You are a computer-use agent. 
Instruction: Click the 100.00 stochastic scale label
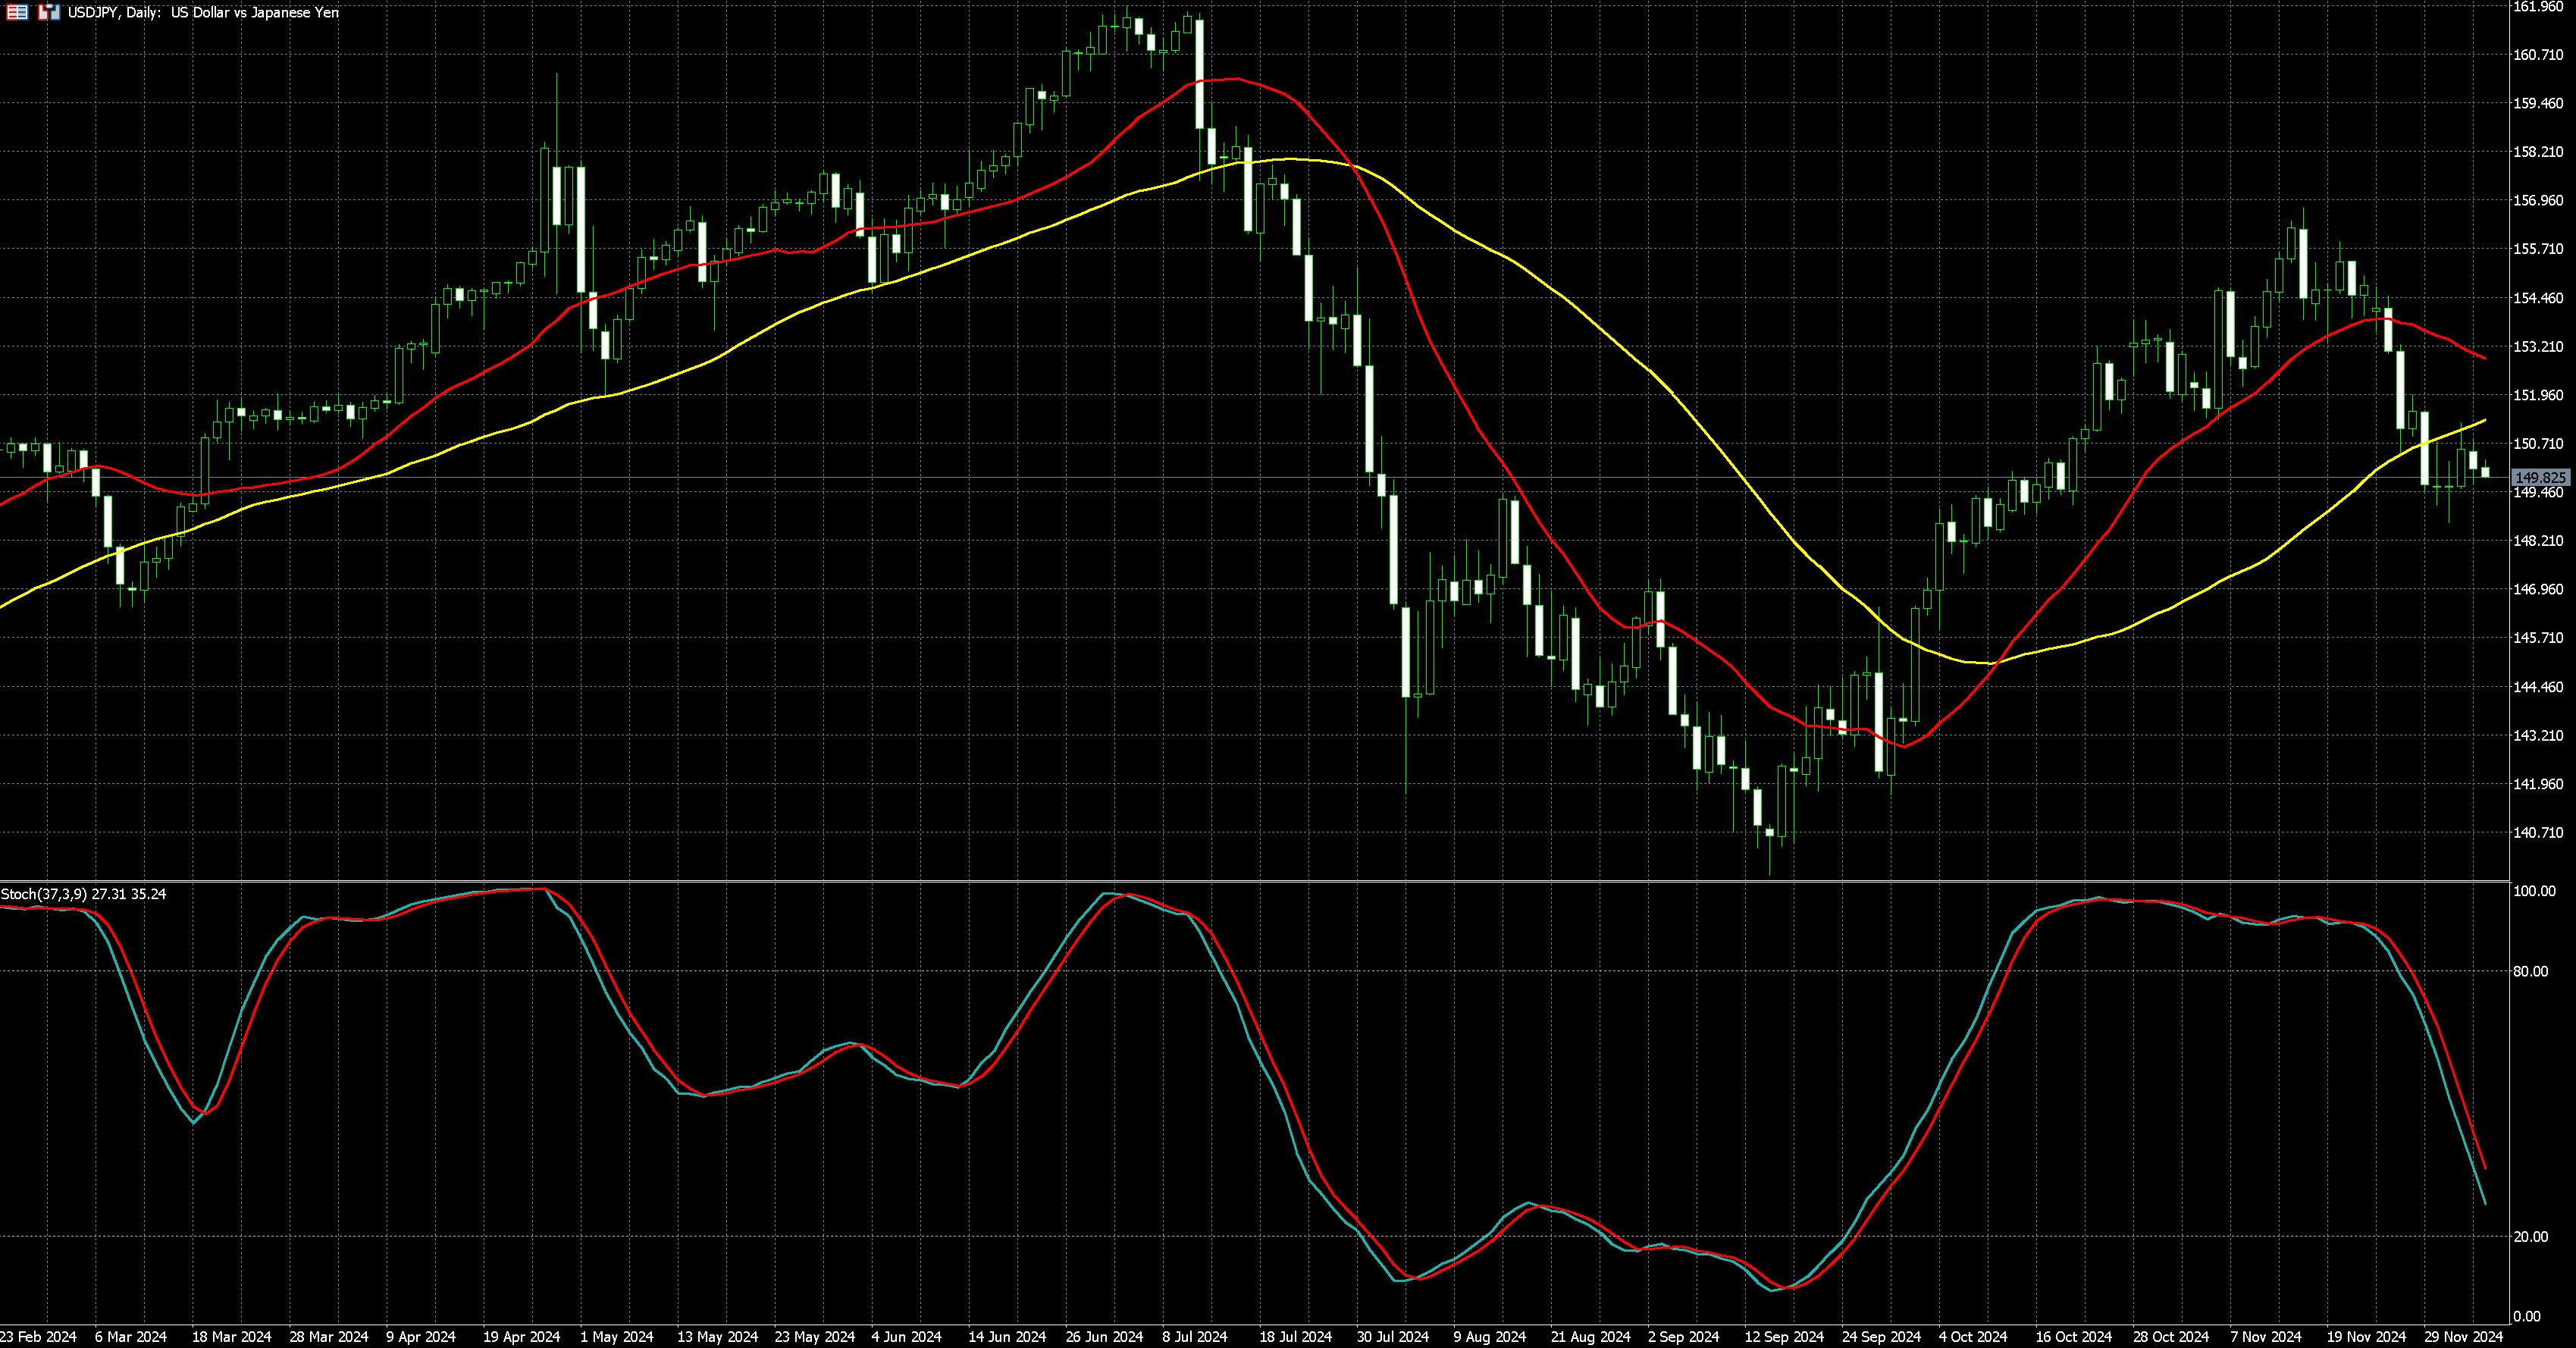(2534, 891)
